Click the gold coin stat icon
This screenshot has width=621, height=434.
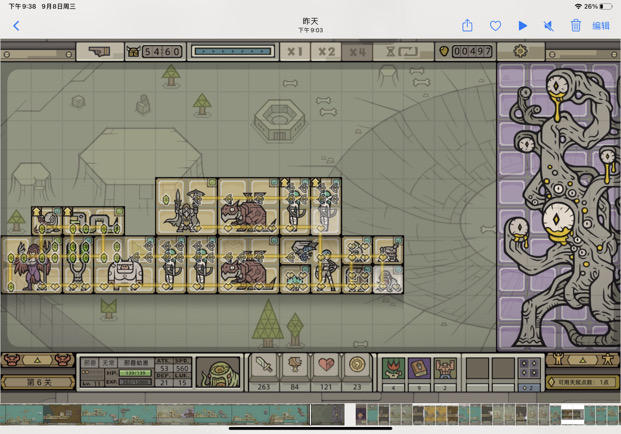click(357, 365)
